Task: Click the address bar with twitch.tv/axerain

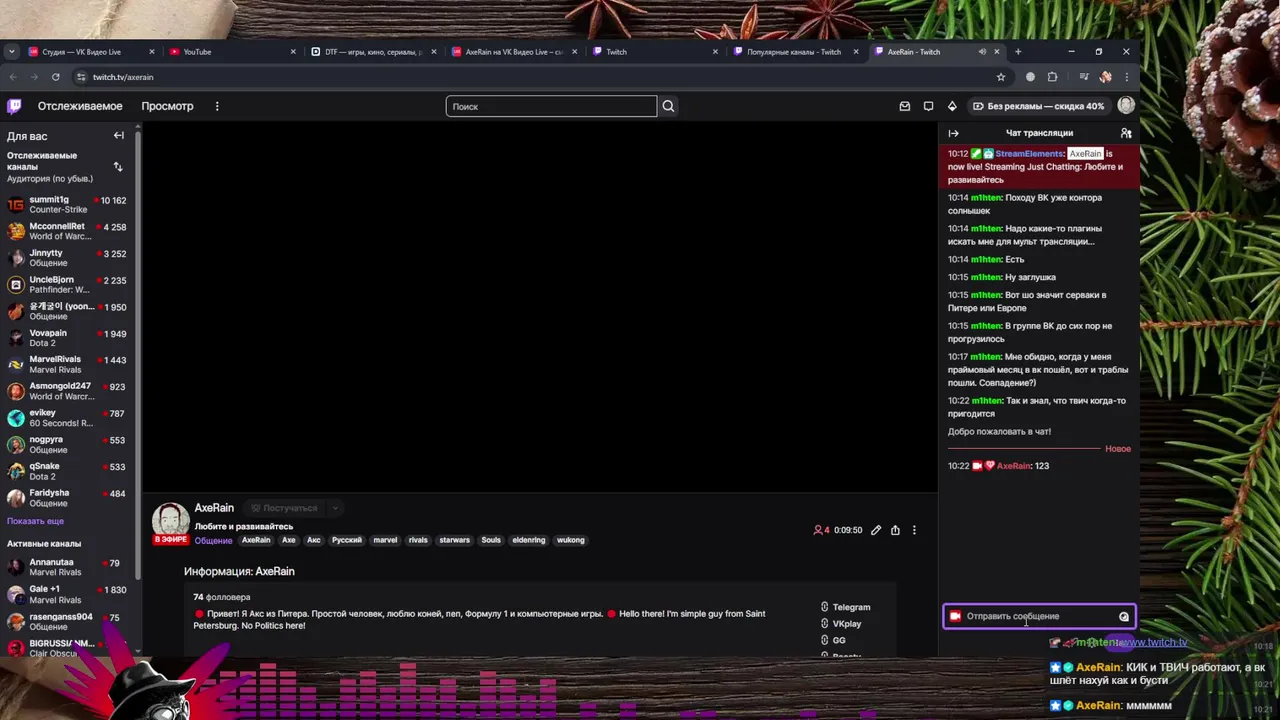Action: [x=540, y=77]
